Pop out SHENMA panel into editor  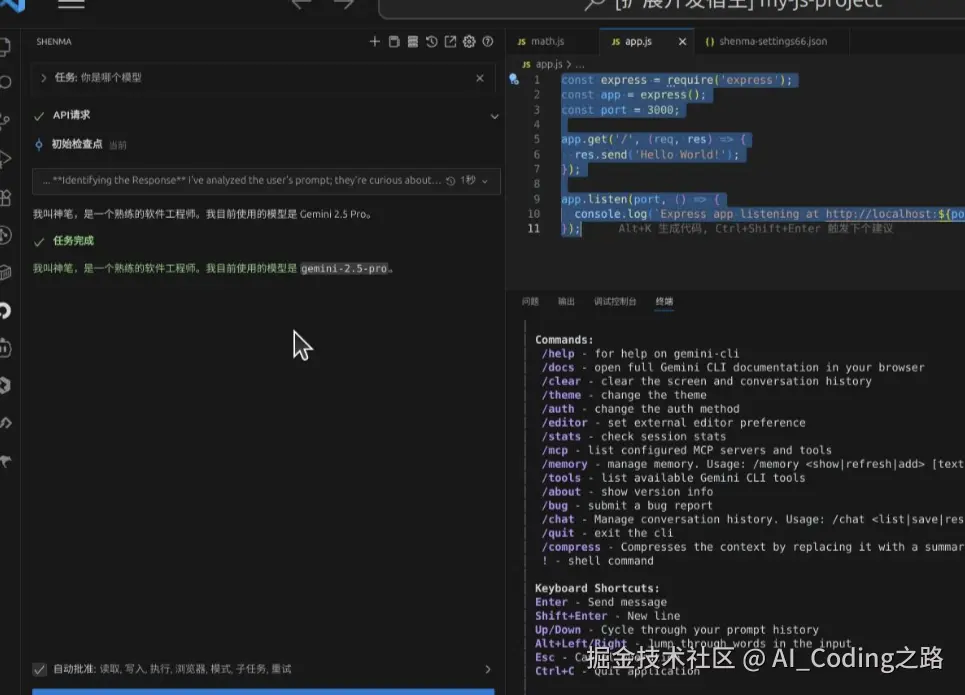(450, 41)
